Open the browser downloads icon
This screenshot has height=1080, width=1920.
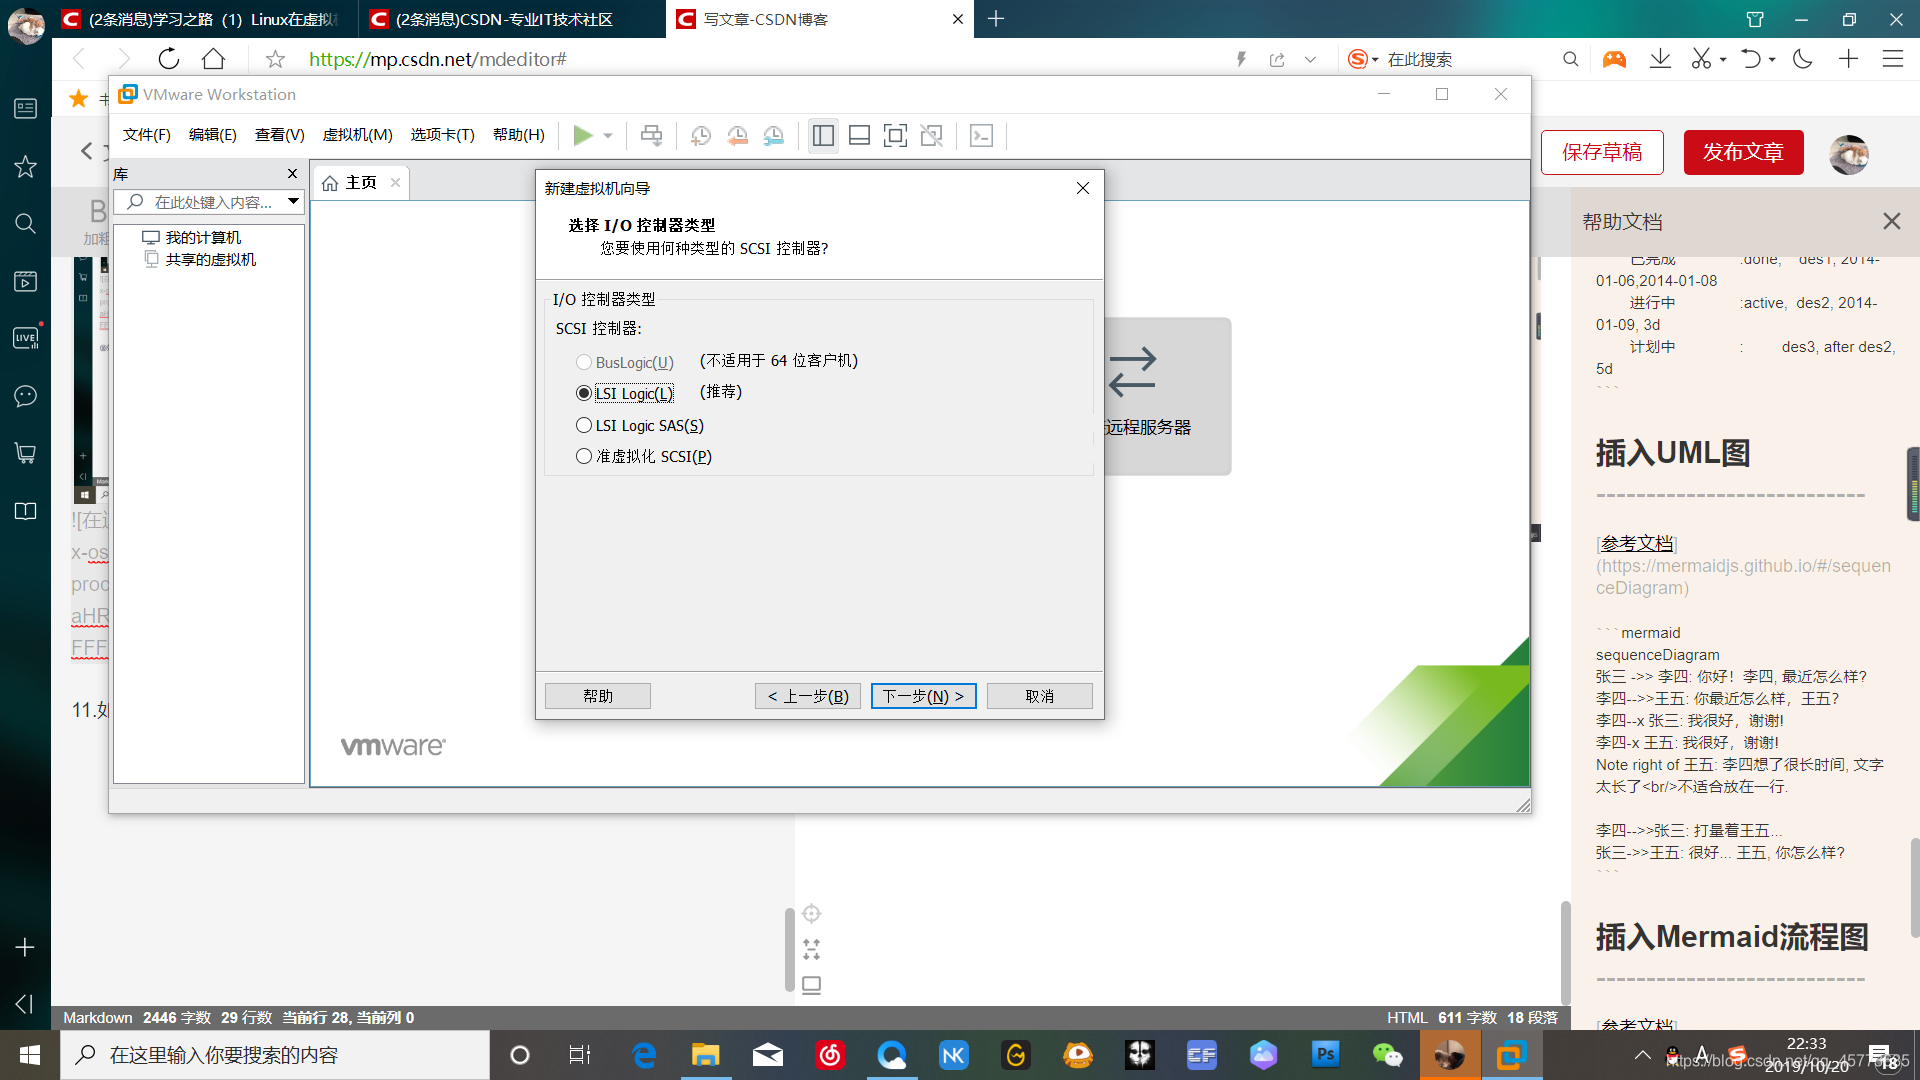pos(1660,59)
